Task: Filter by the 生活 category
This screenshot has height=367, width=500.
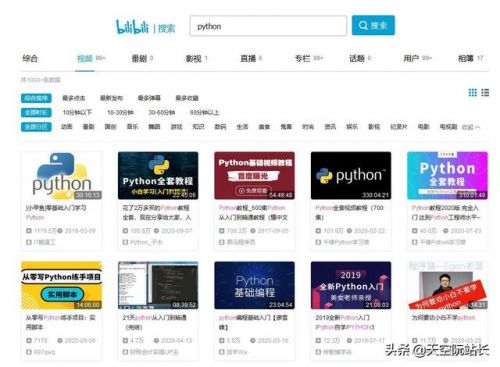Action: pyautogui.click(x=242, y=127)
